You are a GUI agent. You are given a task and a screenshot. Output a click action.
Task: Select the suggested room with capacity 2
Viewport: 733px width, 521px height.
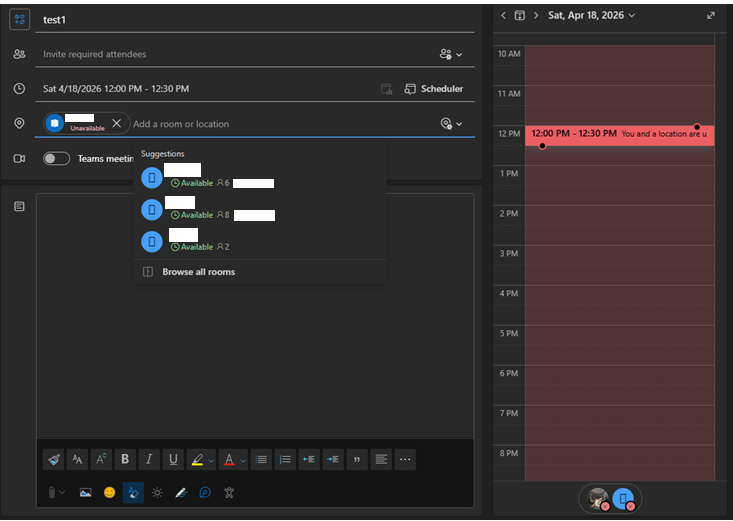click(259, 241)
